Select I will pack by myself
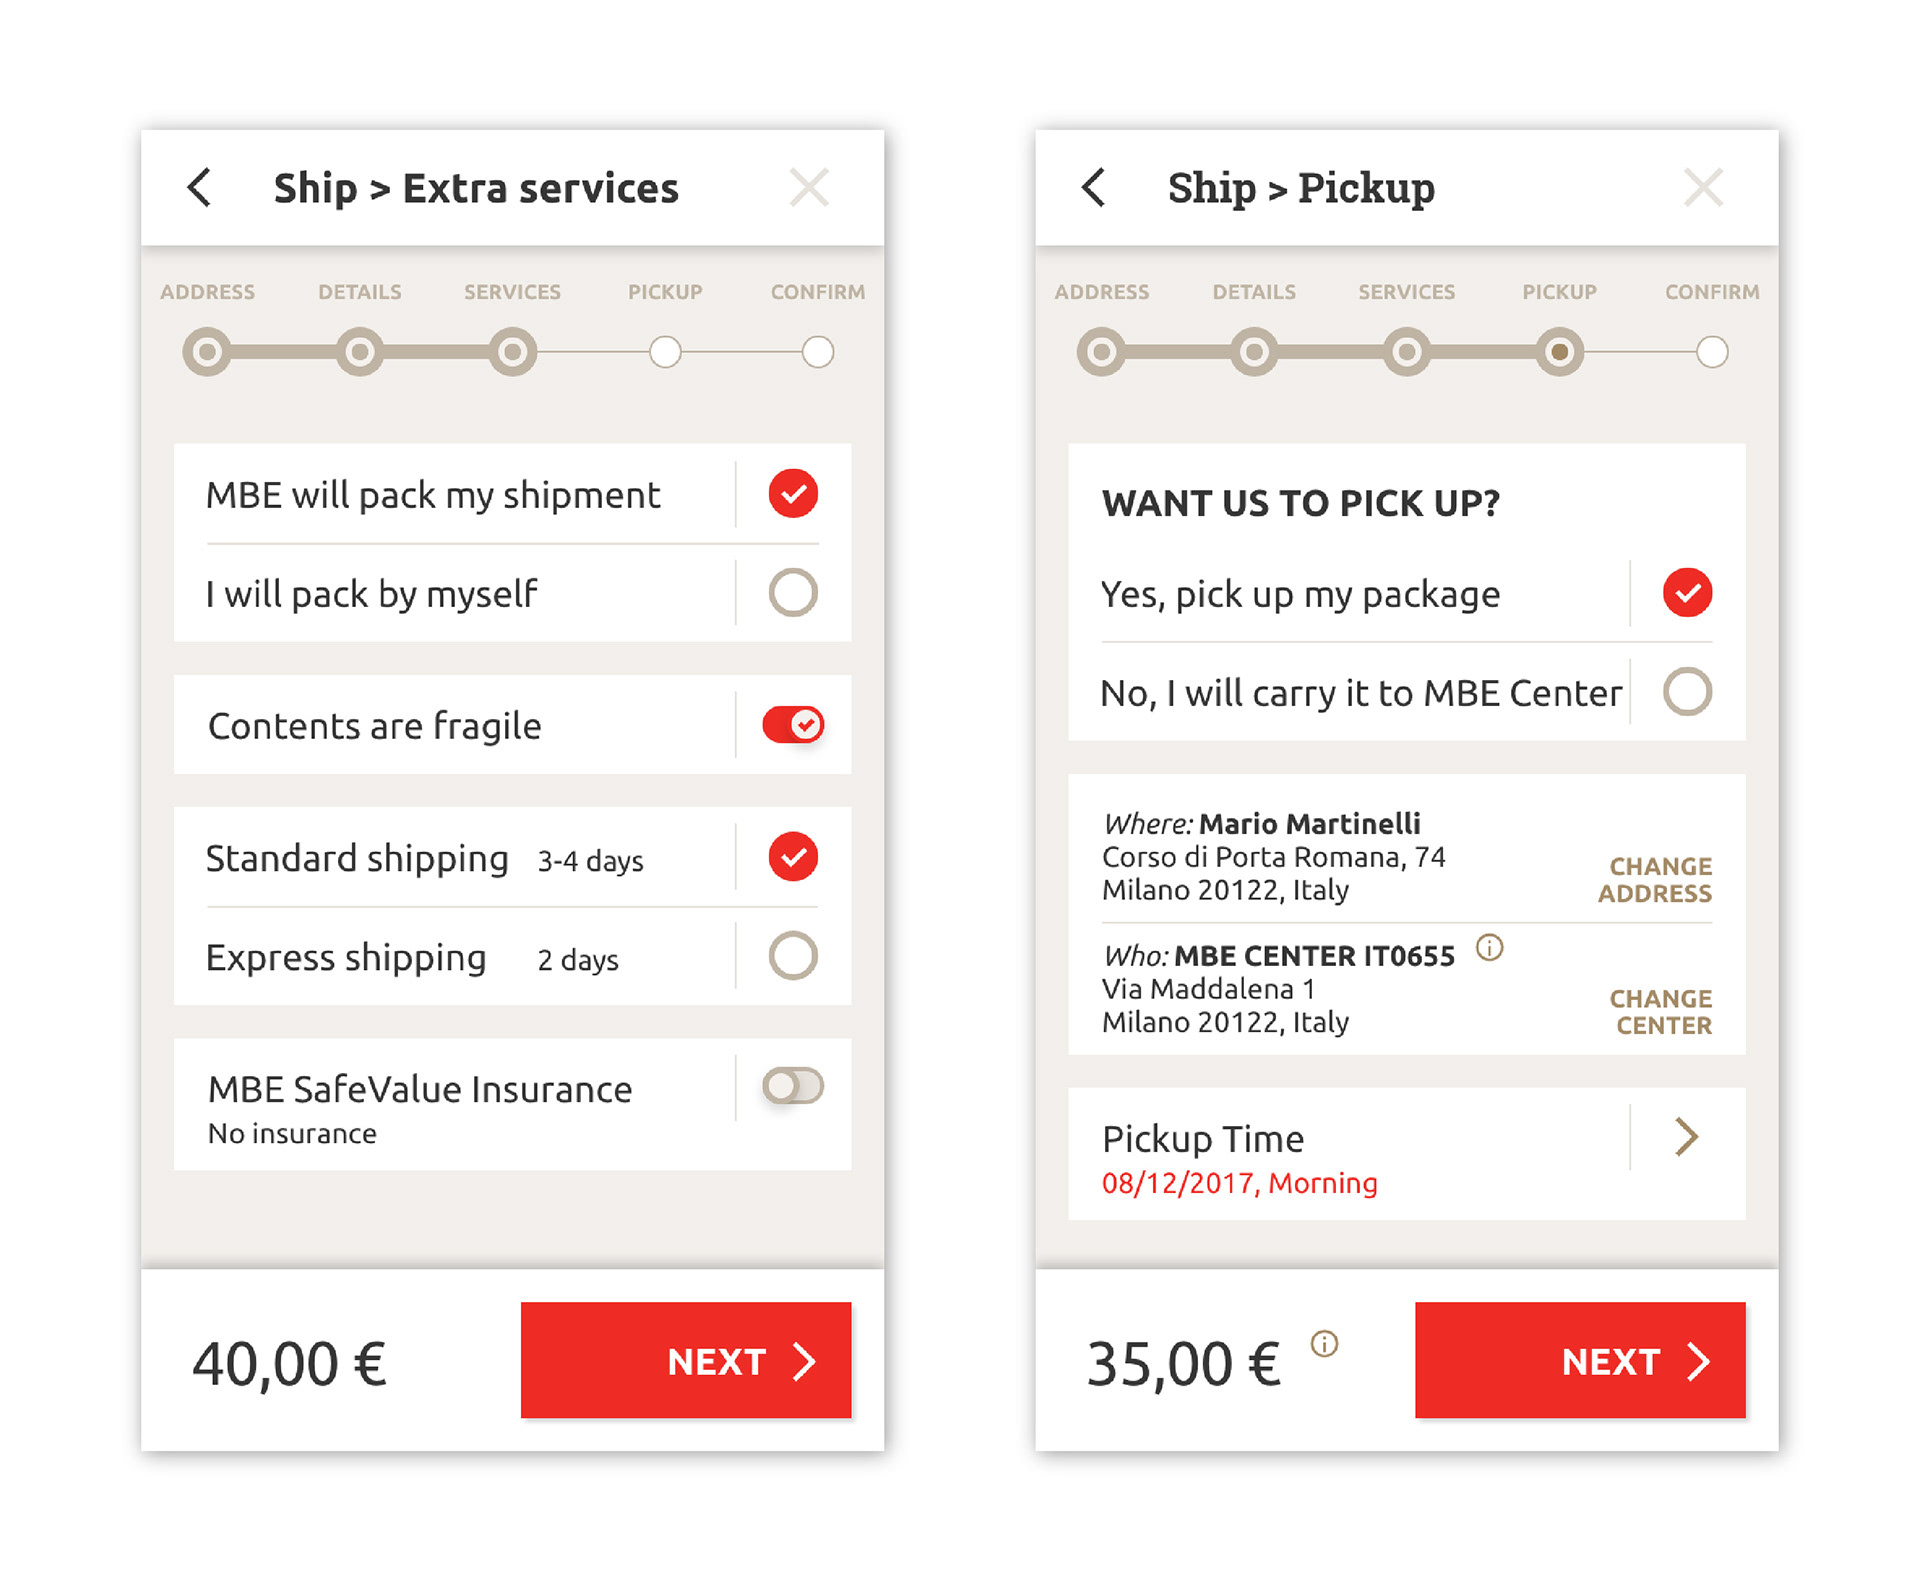This screenshot has height=1581, width=1920. pyautogui.click(x=793, y=592)
